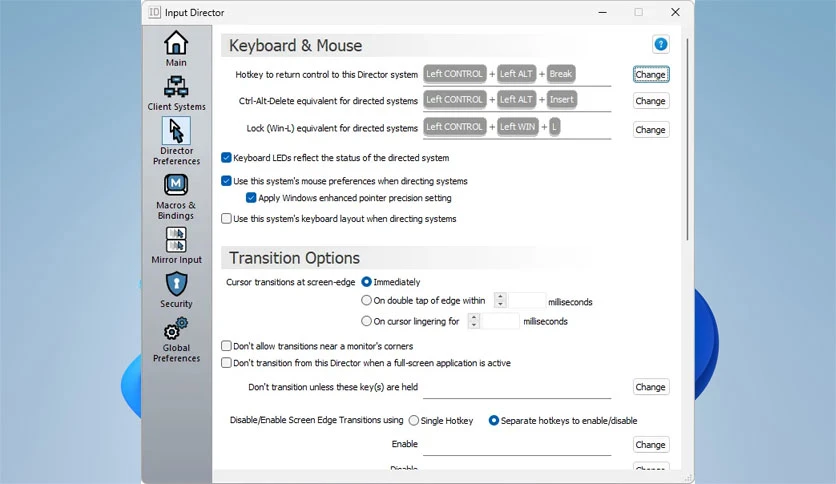
Task: Open Global Preferences gears icon
Action: [176, 328]
